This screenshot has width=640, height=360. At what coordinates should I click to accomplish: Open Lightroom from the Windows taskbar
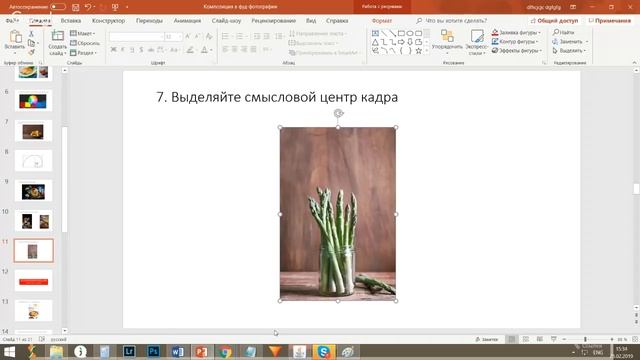point(129,351)
